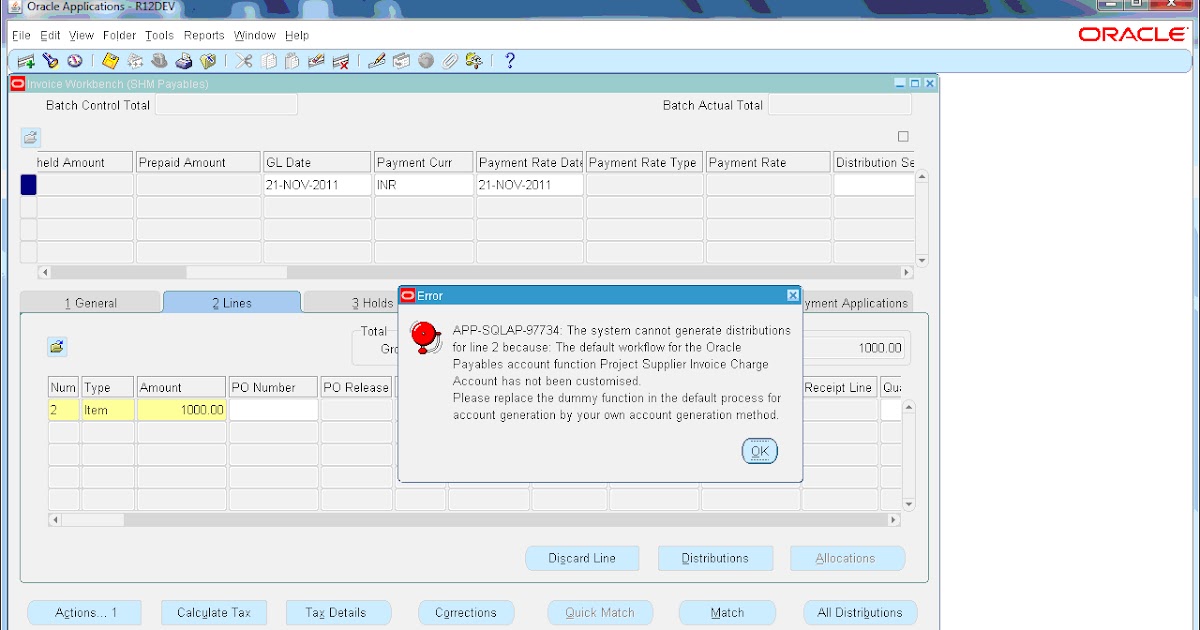Click the Batch Actual Total field
The width and height of the screenshot is (1200, 630).
point(839,105)
